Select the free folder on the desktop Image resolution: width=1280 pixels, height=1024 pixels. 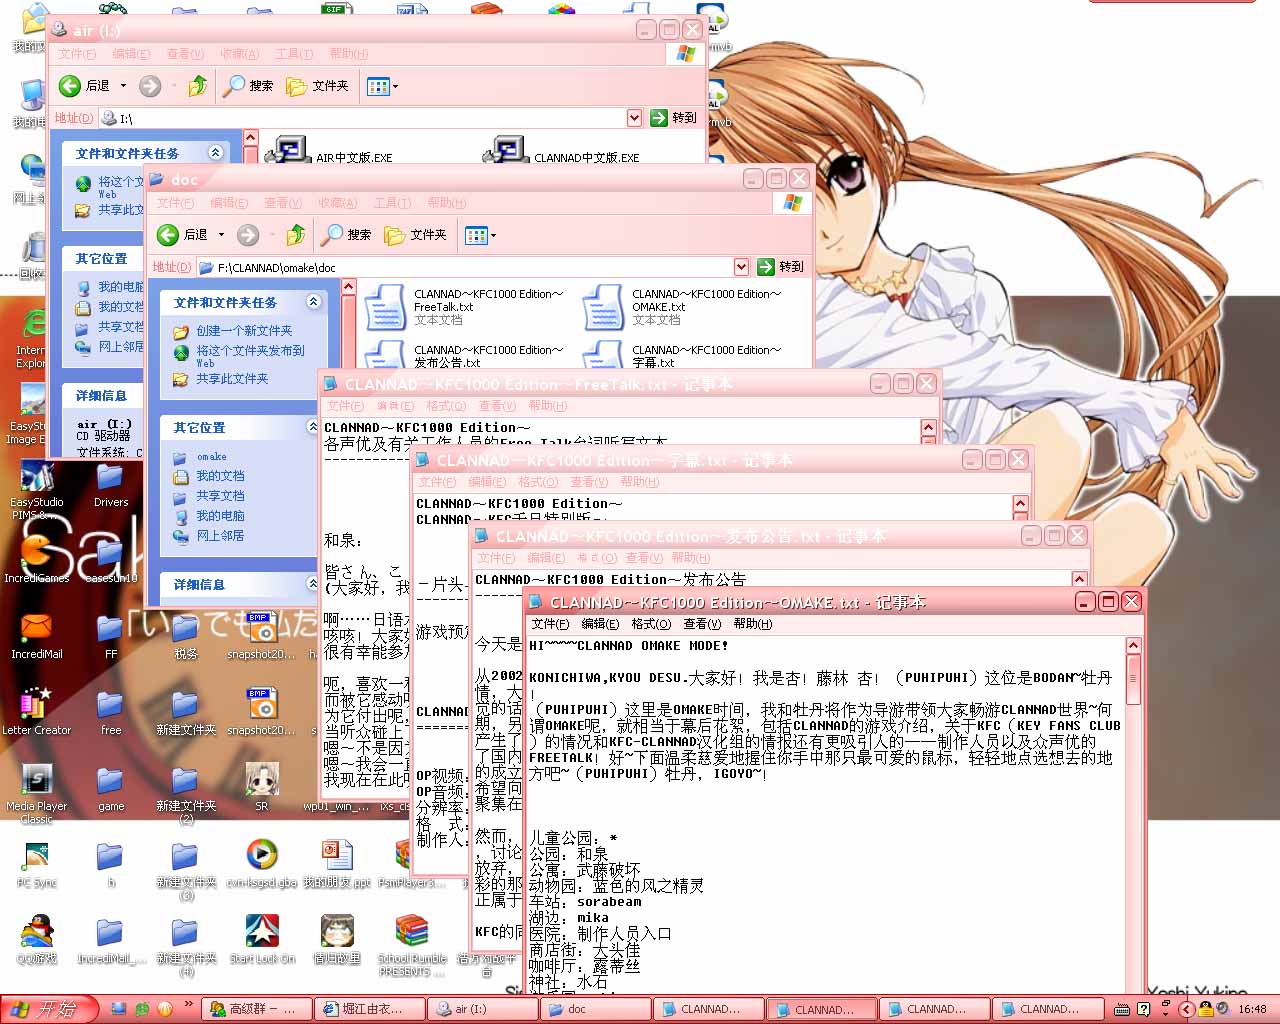[x=111, y=711]
